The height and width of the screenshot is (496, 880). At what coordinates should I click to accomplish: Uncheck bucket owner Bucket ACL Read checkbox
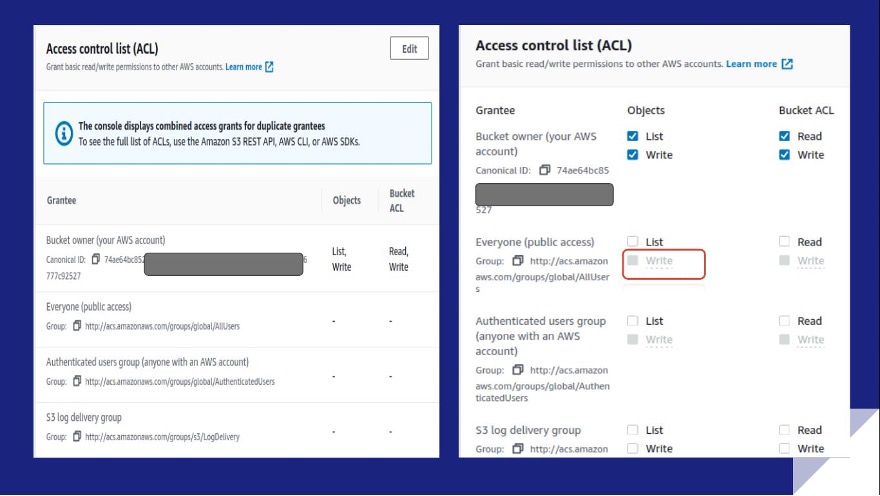785,136
